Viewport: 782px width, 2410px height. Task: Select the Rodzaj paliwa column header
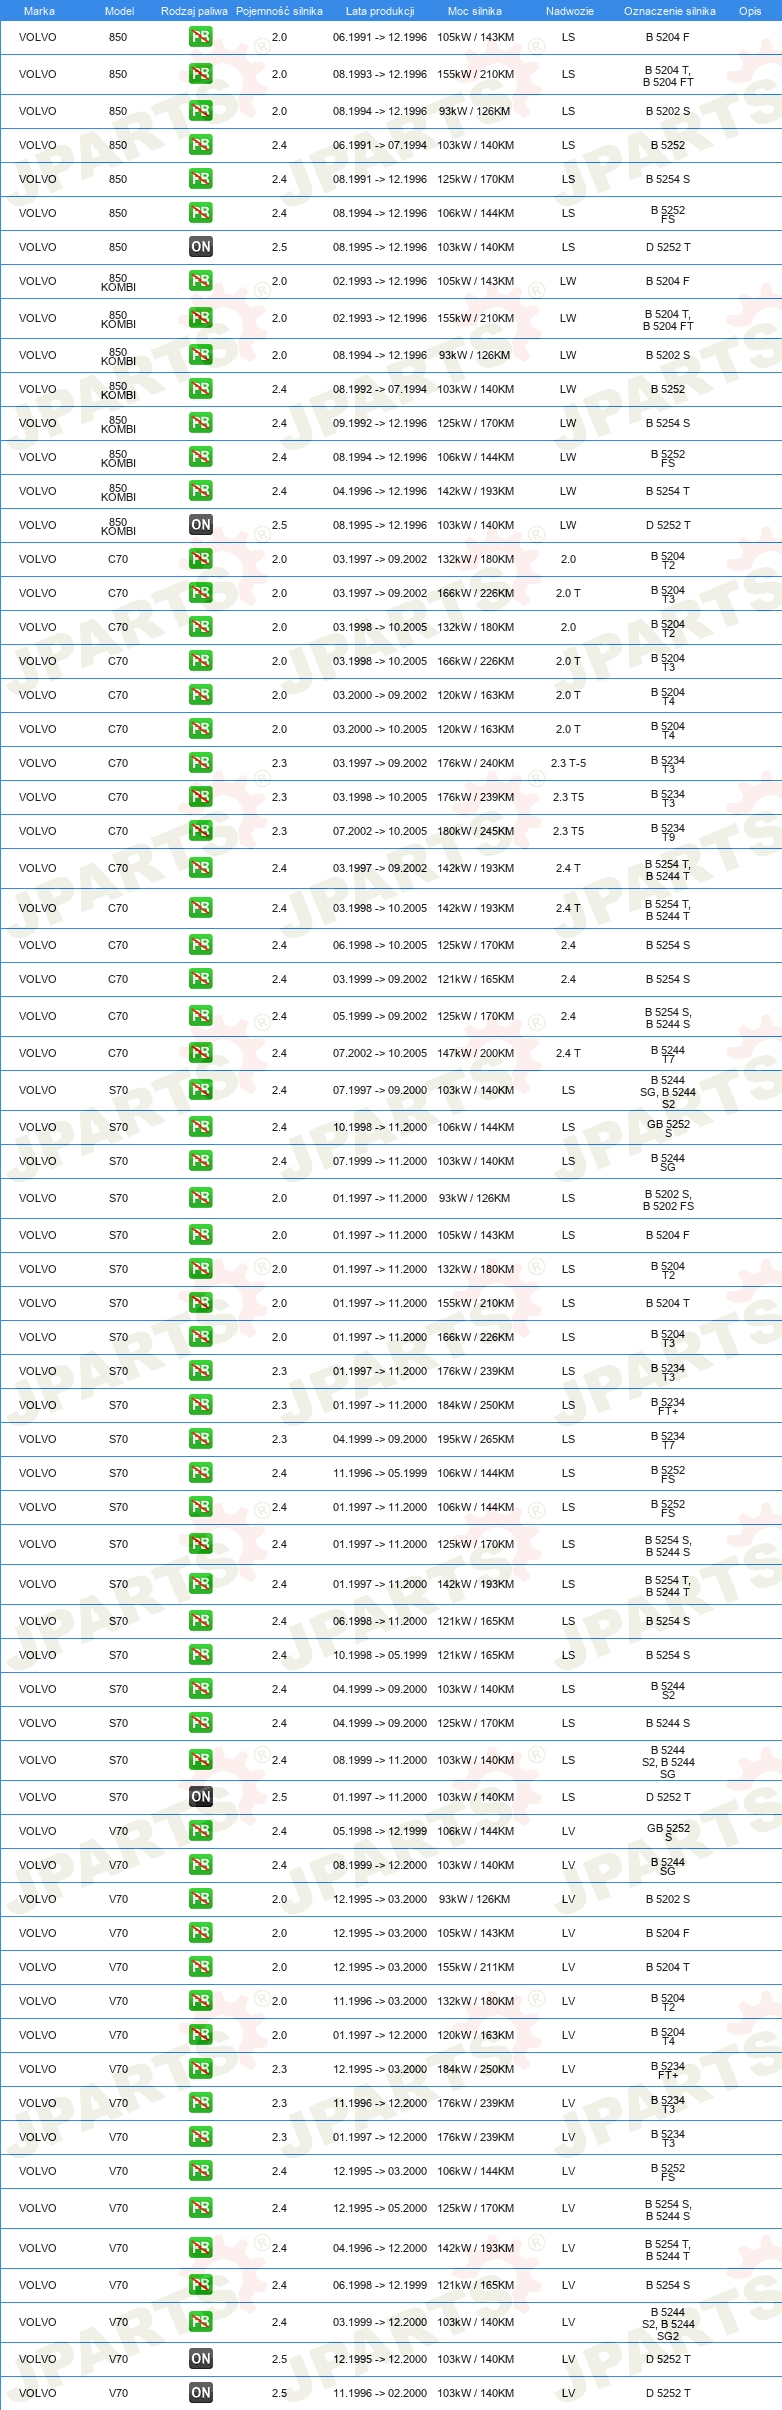coord(194,11)
